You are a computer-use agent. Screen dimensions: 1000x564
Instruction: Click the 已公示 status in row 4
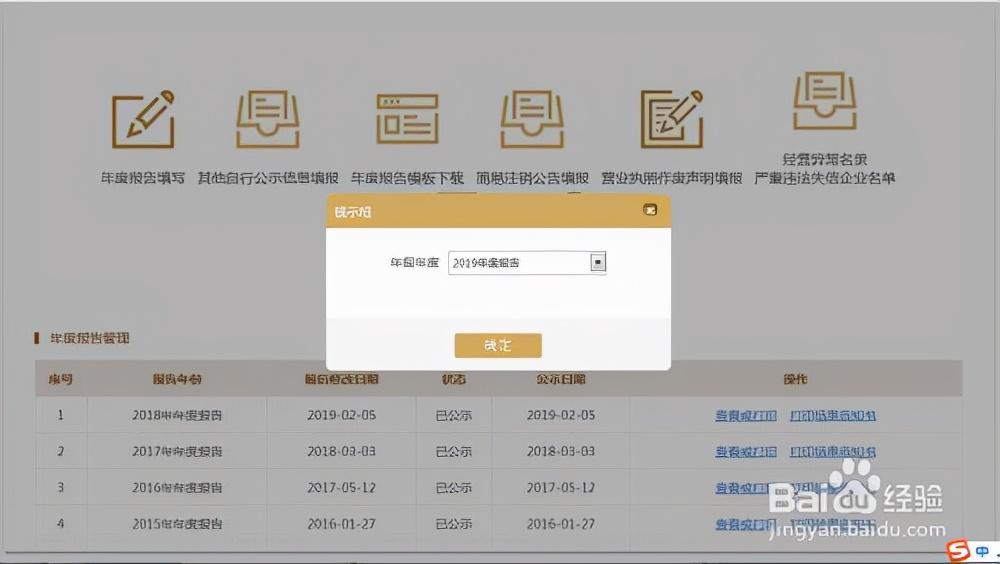pyautogui.click(x=453, y=524)
